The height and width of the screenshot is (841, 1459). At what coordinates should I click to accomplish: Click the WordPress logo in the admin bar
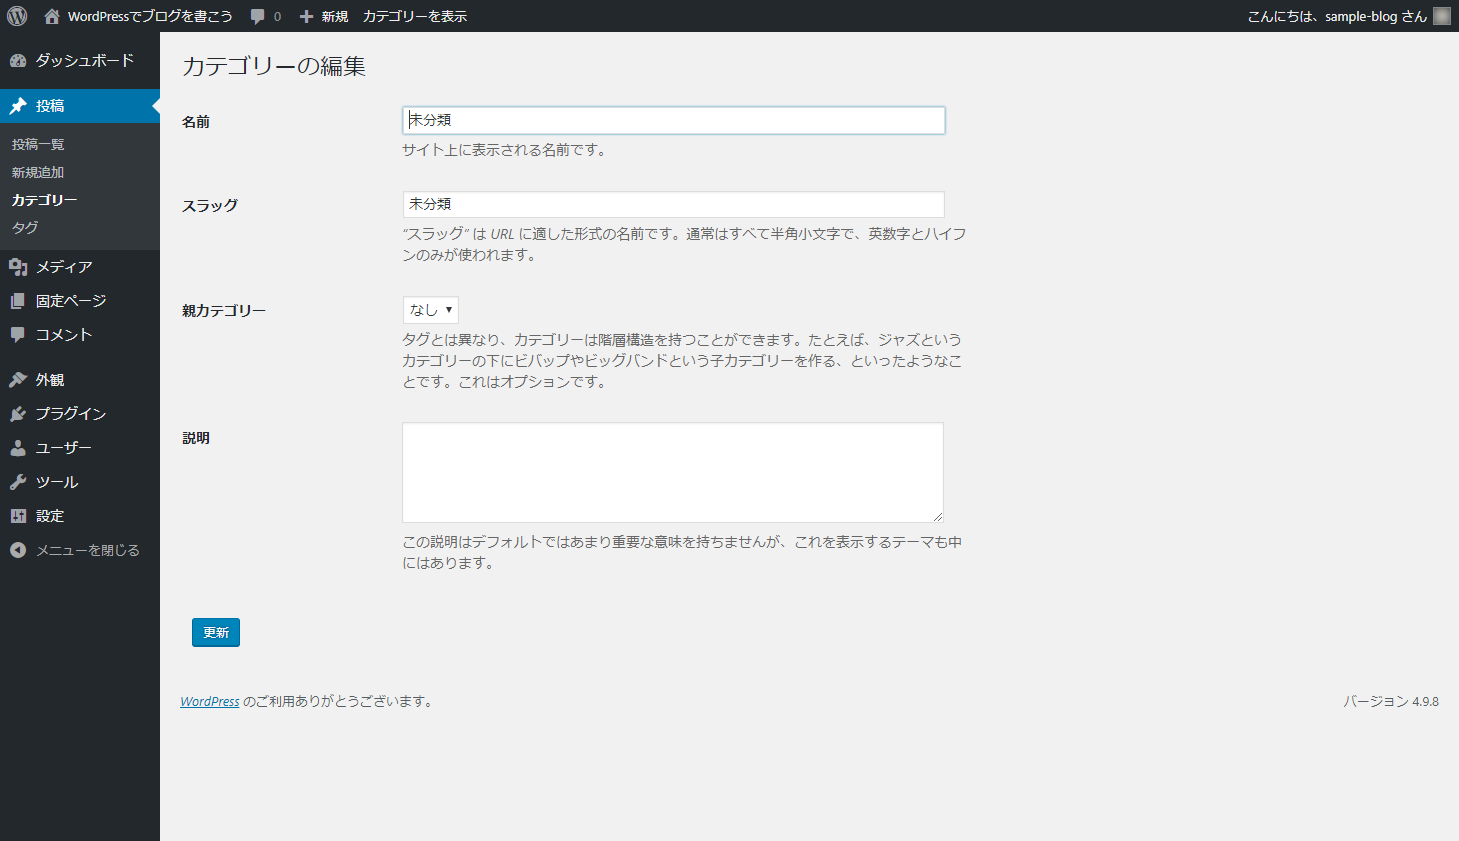[x=16, y=15]
